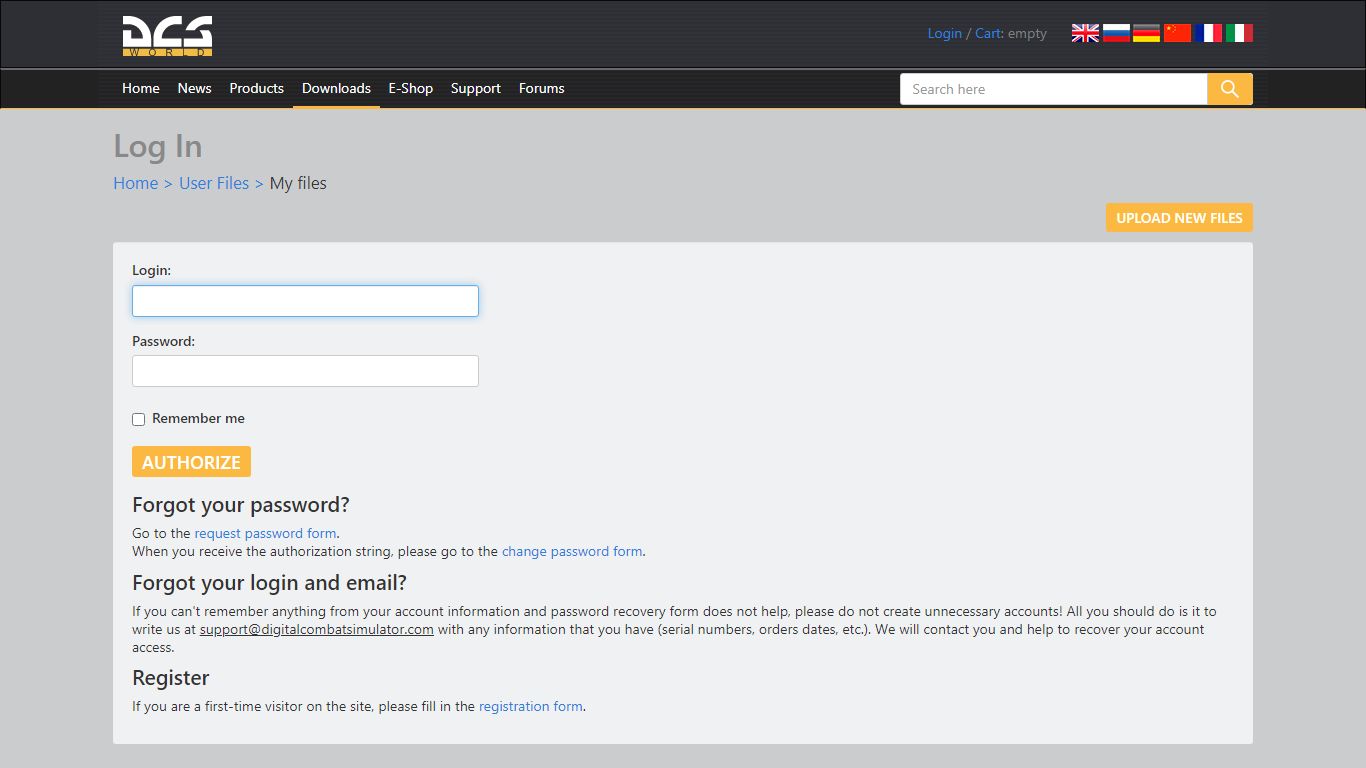
Task: Click the Register heading
Action: tap(171, 677)
